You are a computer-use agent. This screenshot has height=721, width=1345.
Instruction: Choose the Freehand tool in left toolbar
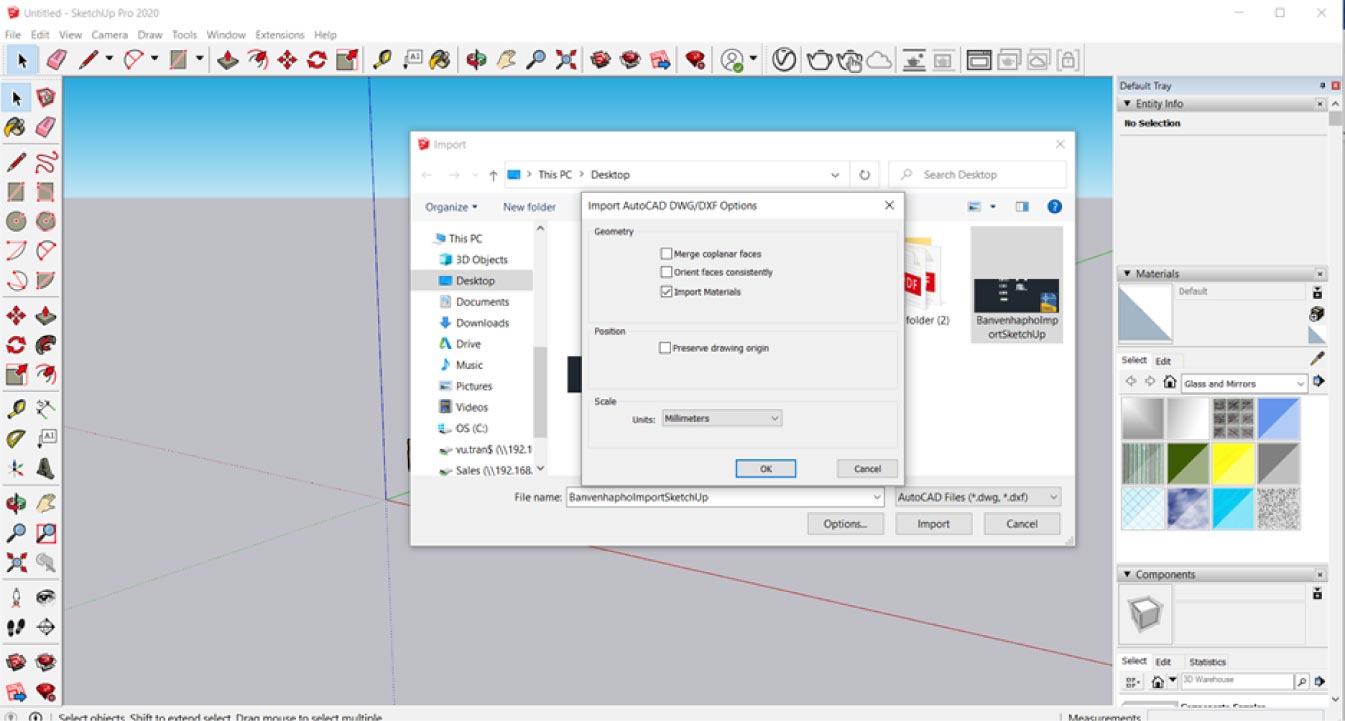click(45, 162)
